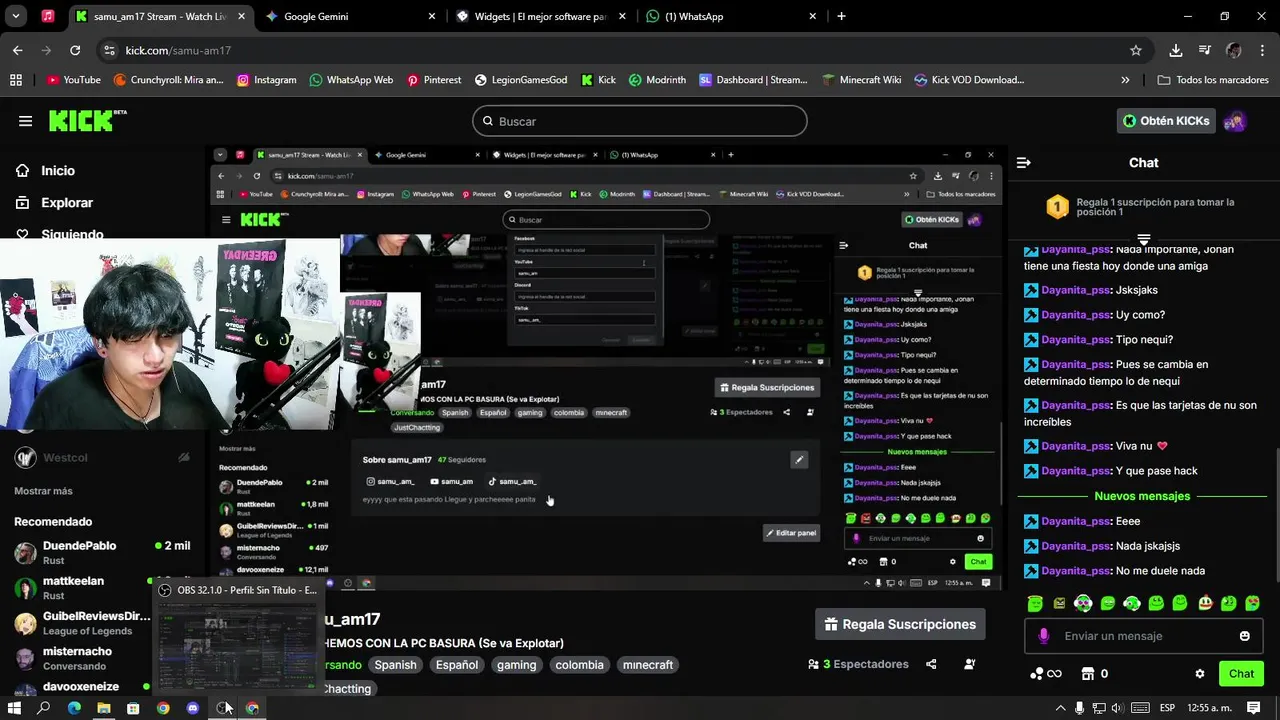Click OBS Studio taskbar icon
Screen dimensions: 1280x720
point(223,708)
